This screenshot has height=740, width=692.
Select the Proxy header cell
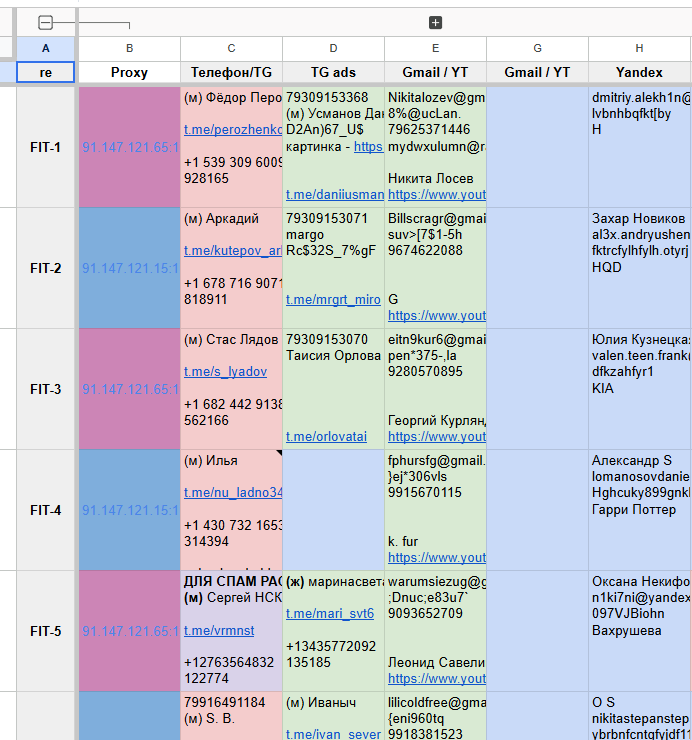point(129,72)
